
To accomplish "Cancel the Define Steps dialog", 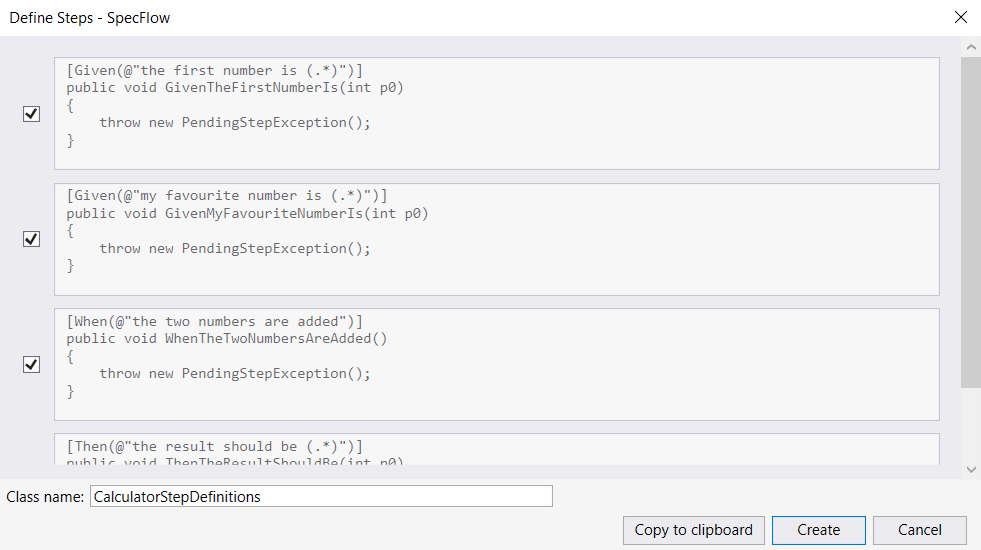I will click(x=919, y=530).
